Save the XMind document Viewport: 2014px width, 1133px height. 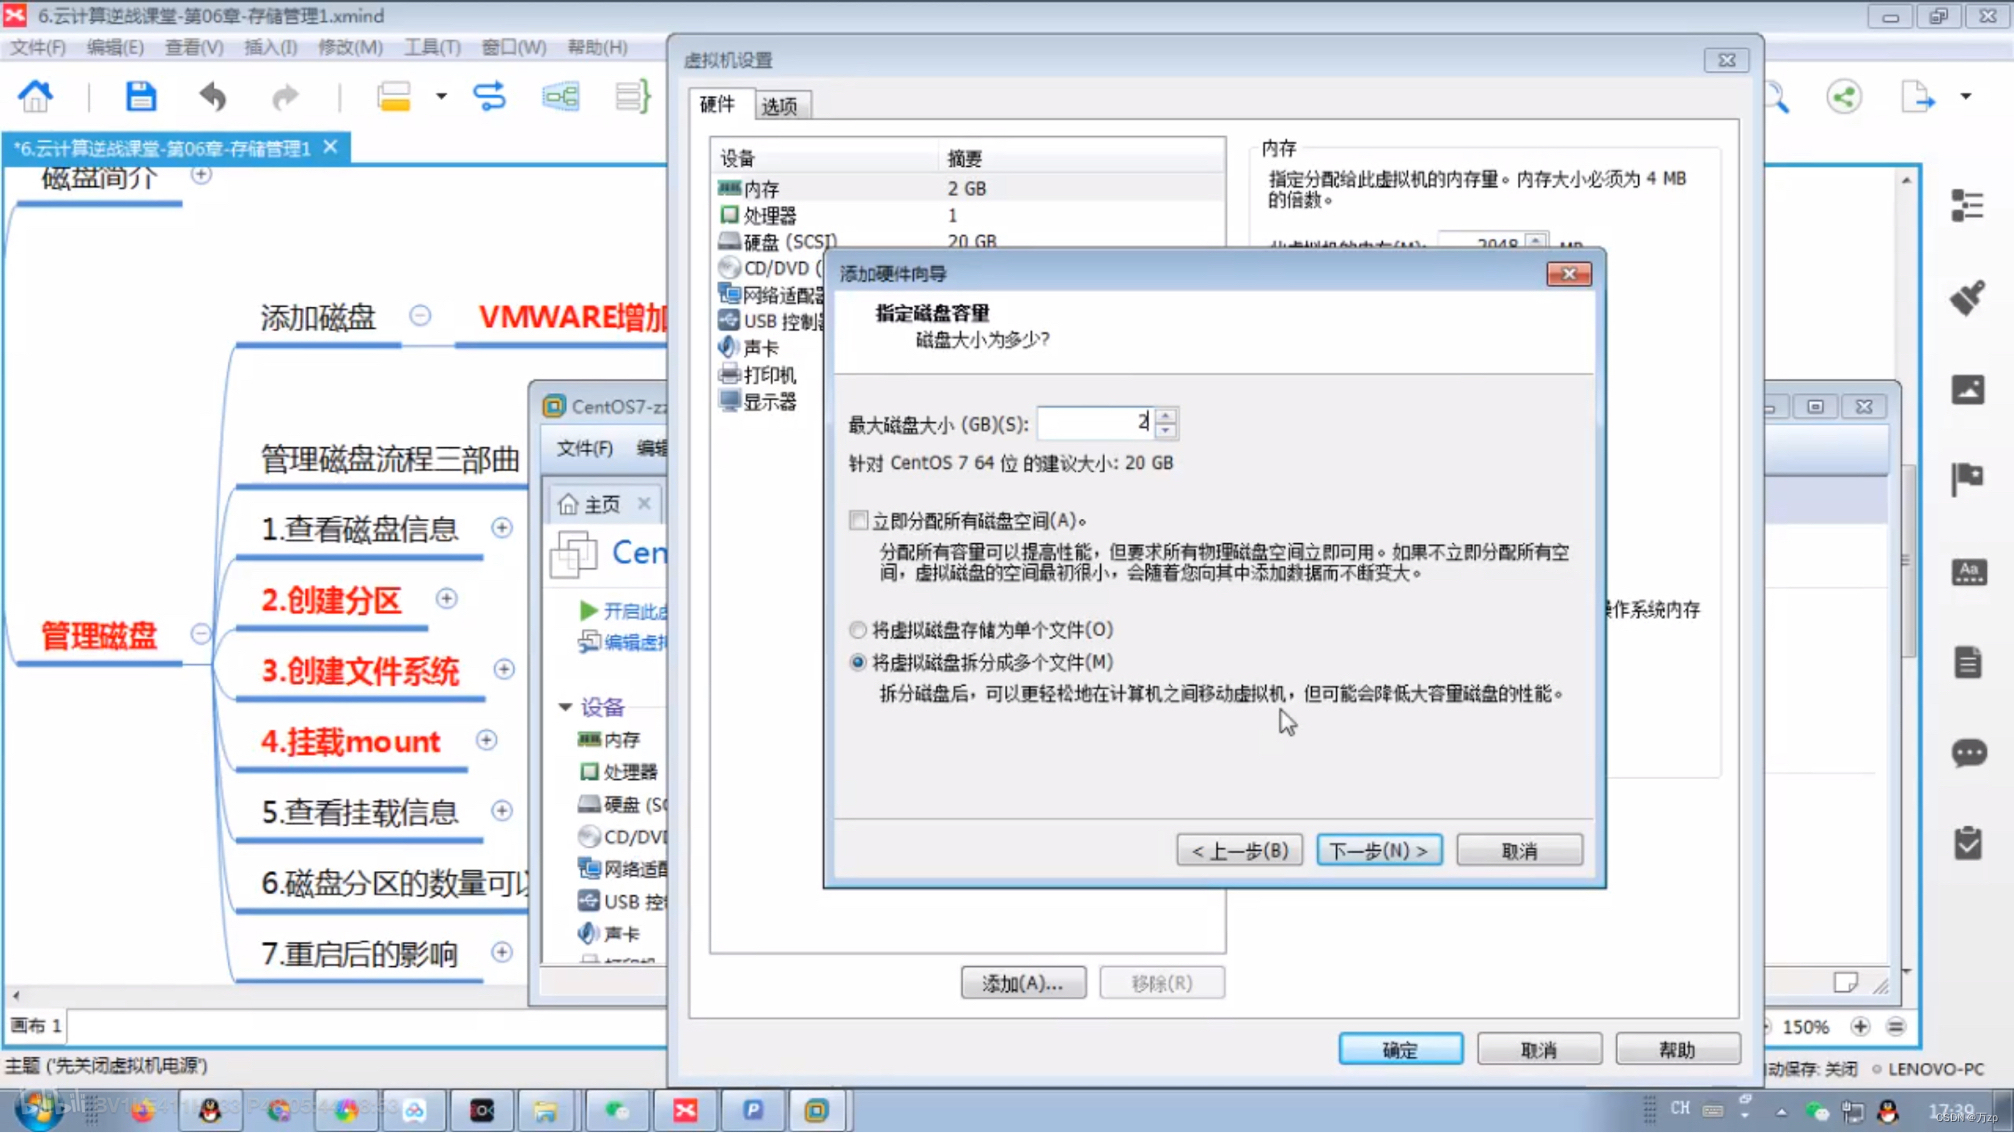click(140, 97)
